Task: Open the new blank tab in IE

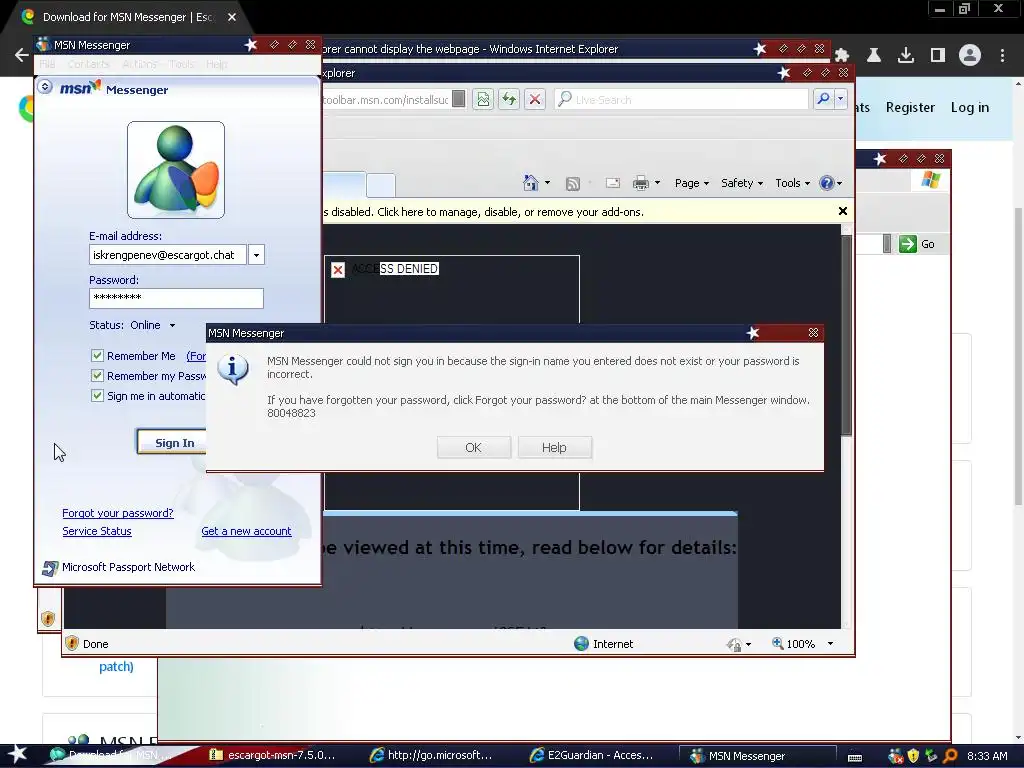Action: point(381,185)
